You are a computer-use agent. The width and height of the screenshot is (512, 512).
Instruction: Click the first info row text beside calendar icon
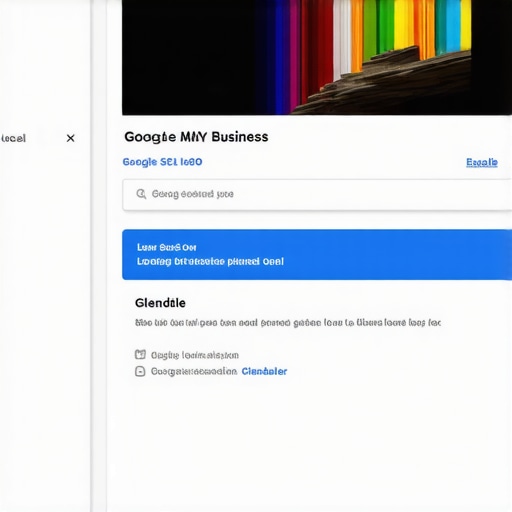click(195, 355)
